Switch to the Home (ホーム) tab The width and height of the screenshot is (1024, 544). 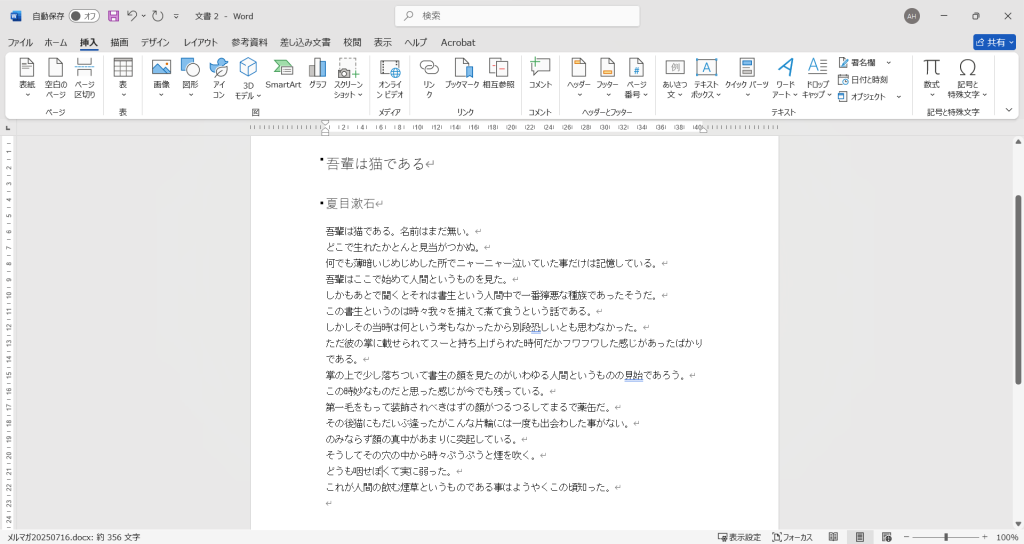click(56, 42)
